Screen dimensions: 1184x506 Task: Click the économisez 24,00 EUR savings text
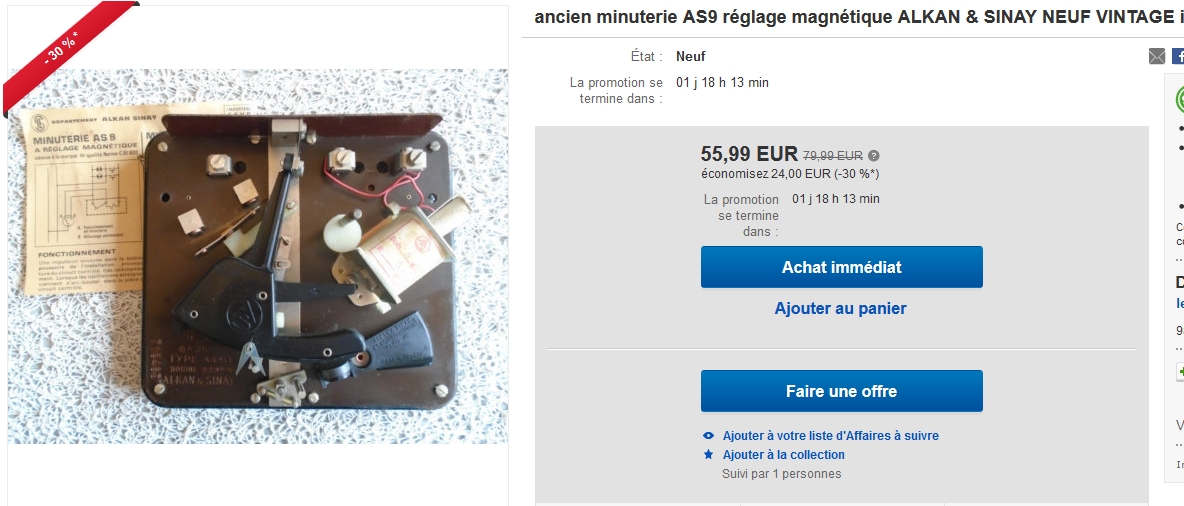pyautogui.click(x=790, y=174)
